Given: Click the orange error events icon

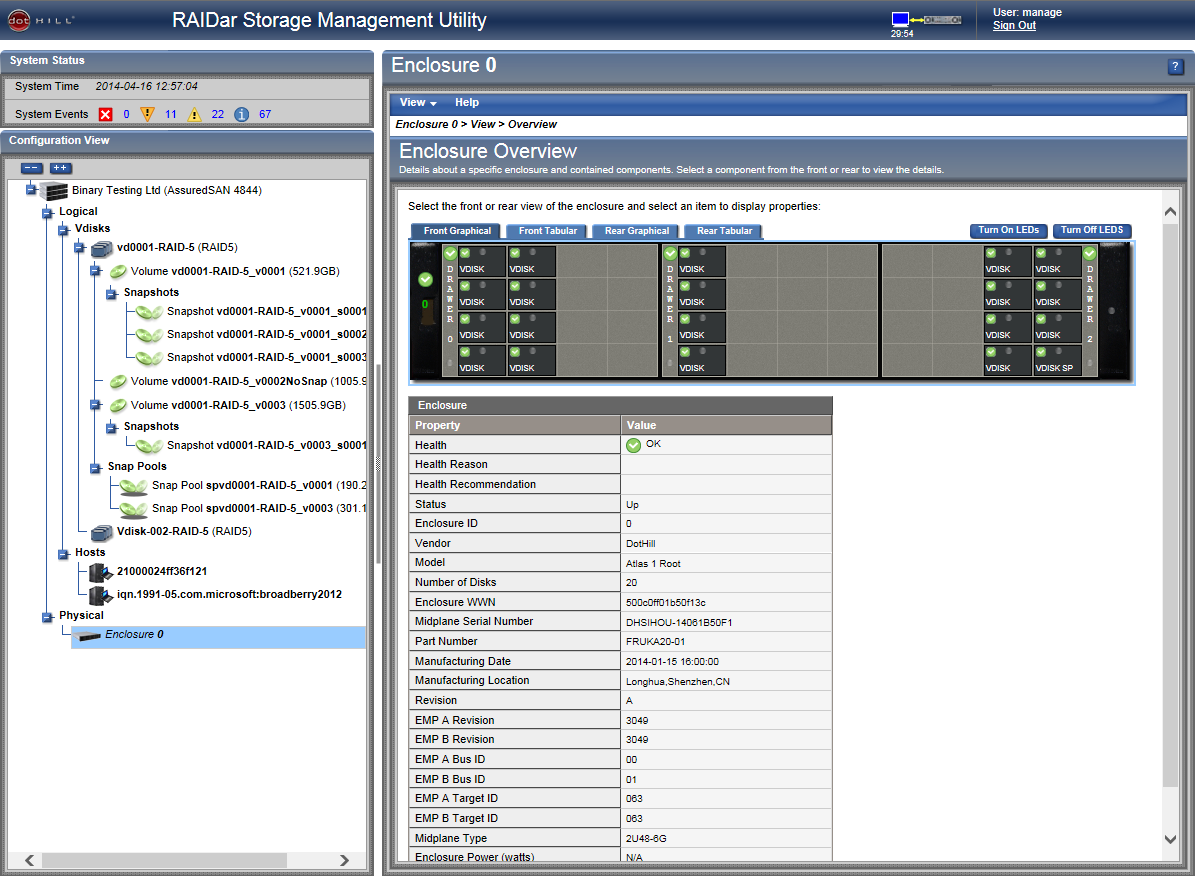Looking at the screenshot, I should 148,114.
